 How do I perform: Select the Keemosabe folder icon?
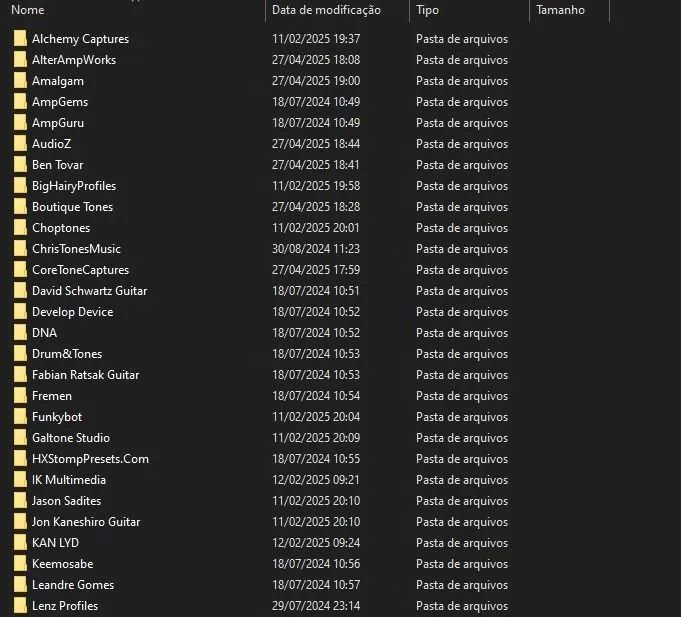pos(20,564)
